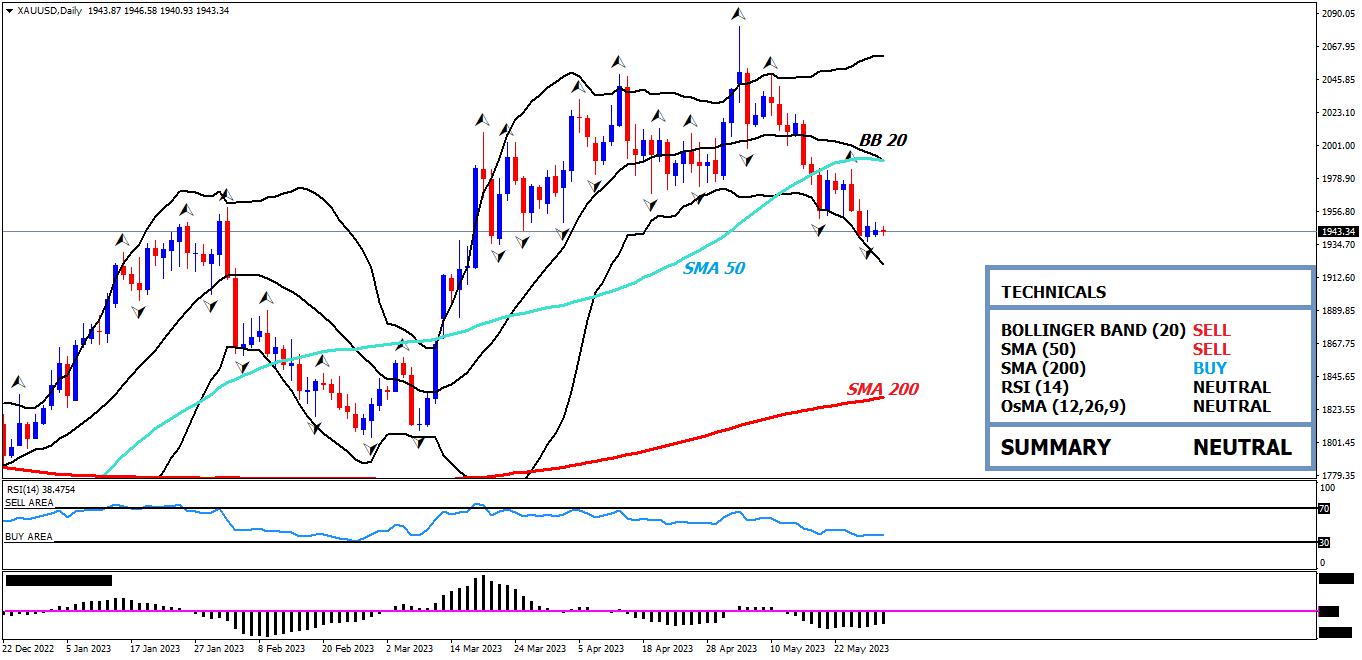The height and width of the screenshot is (660, 1362).
Task: Click the BUY AREA label in RSI pane
Action: (x=29, y=537)
